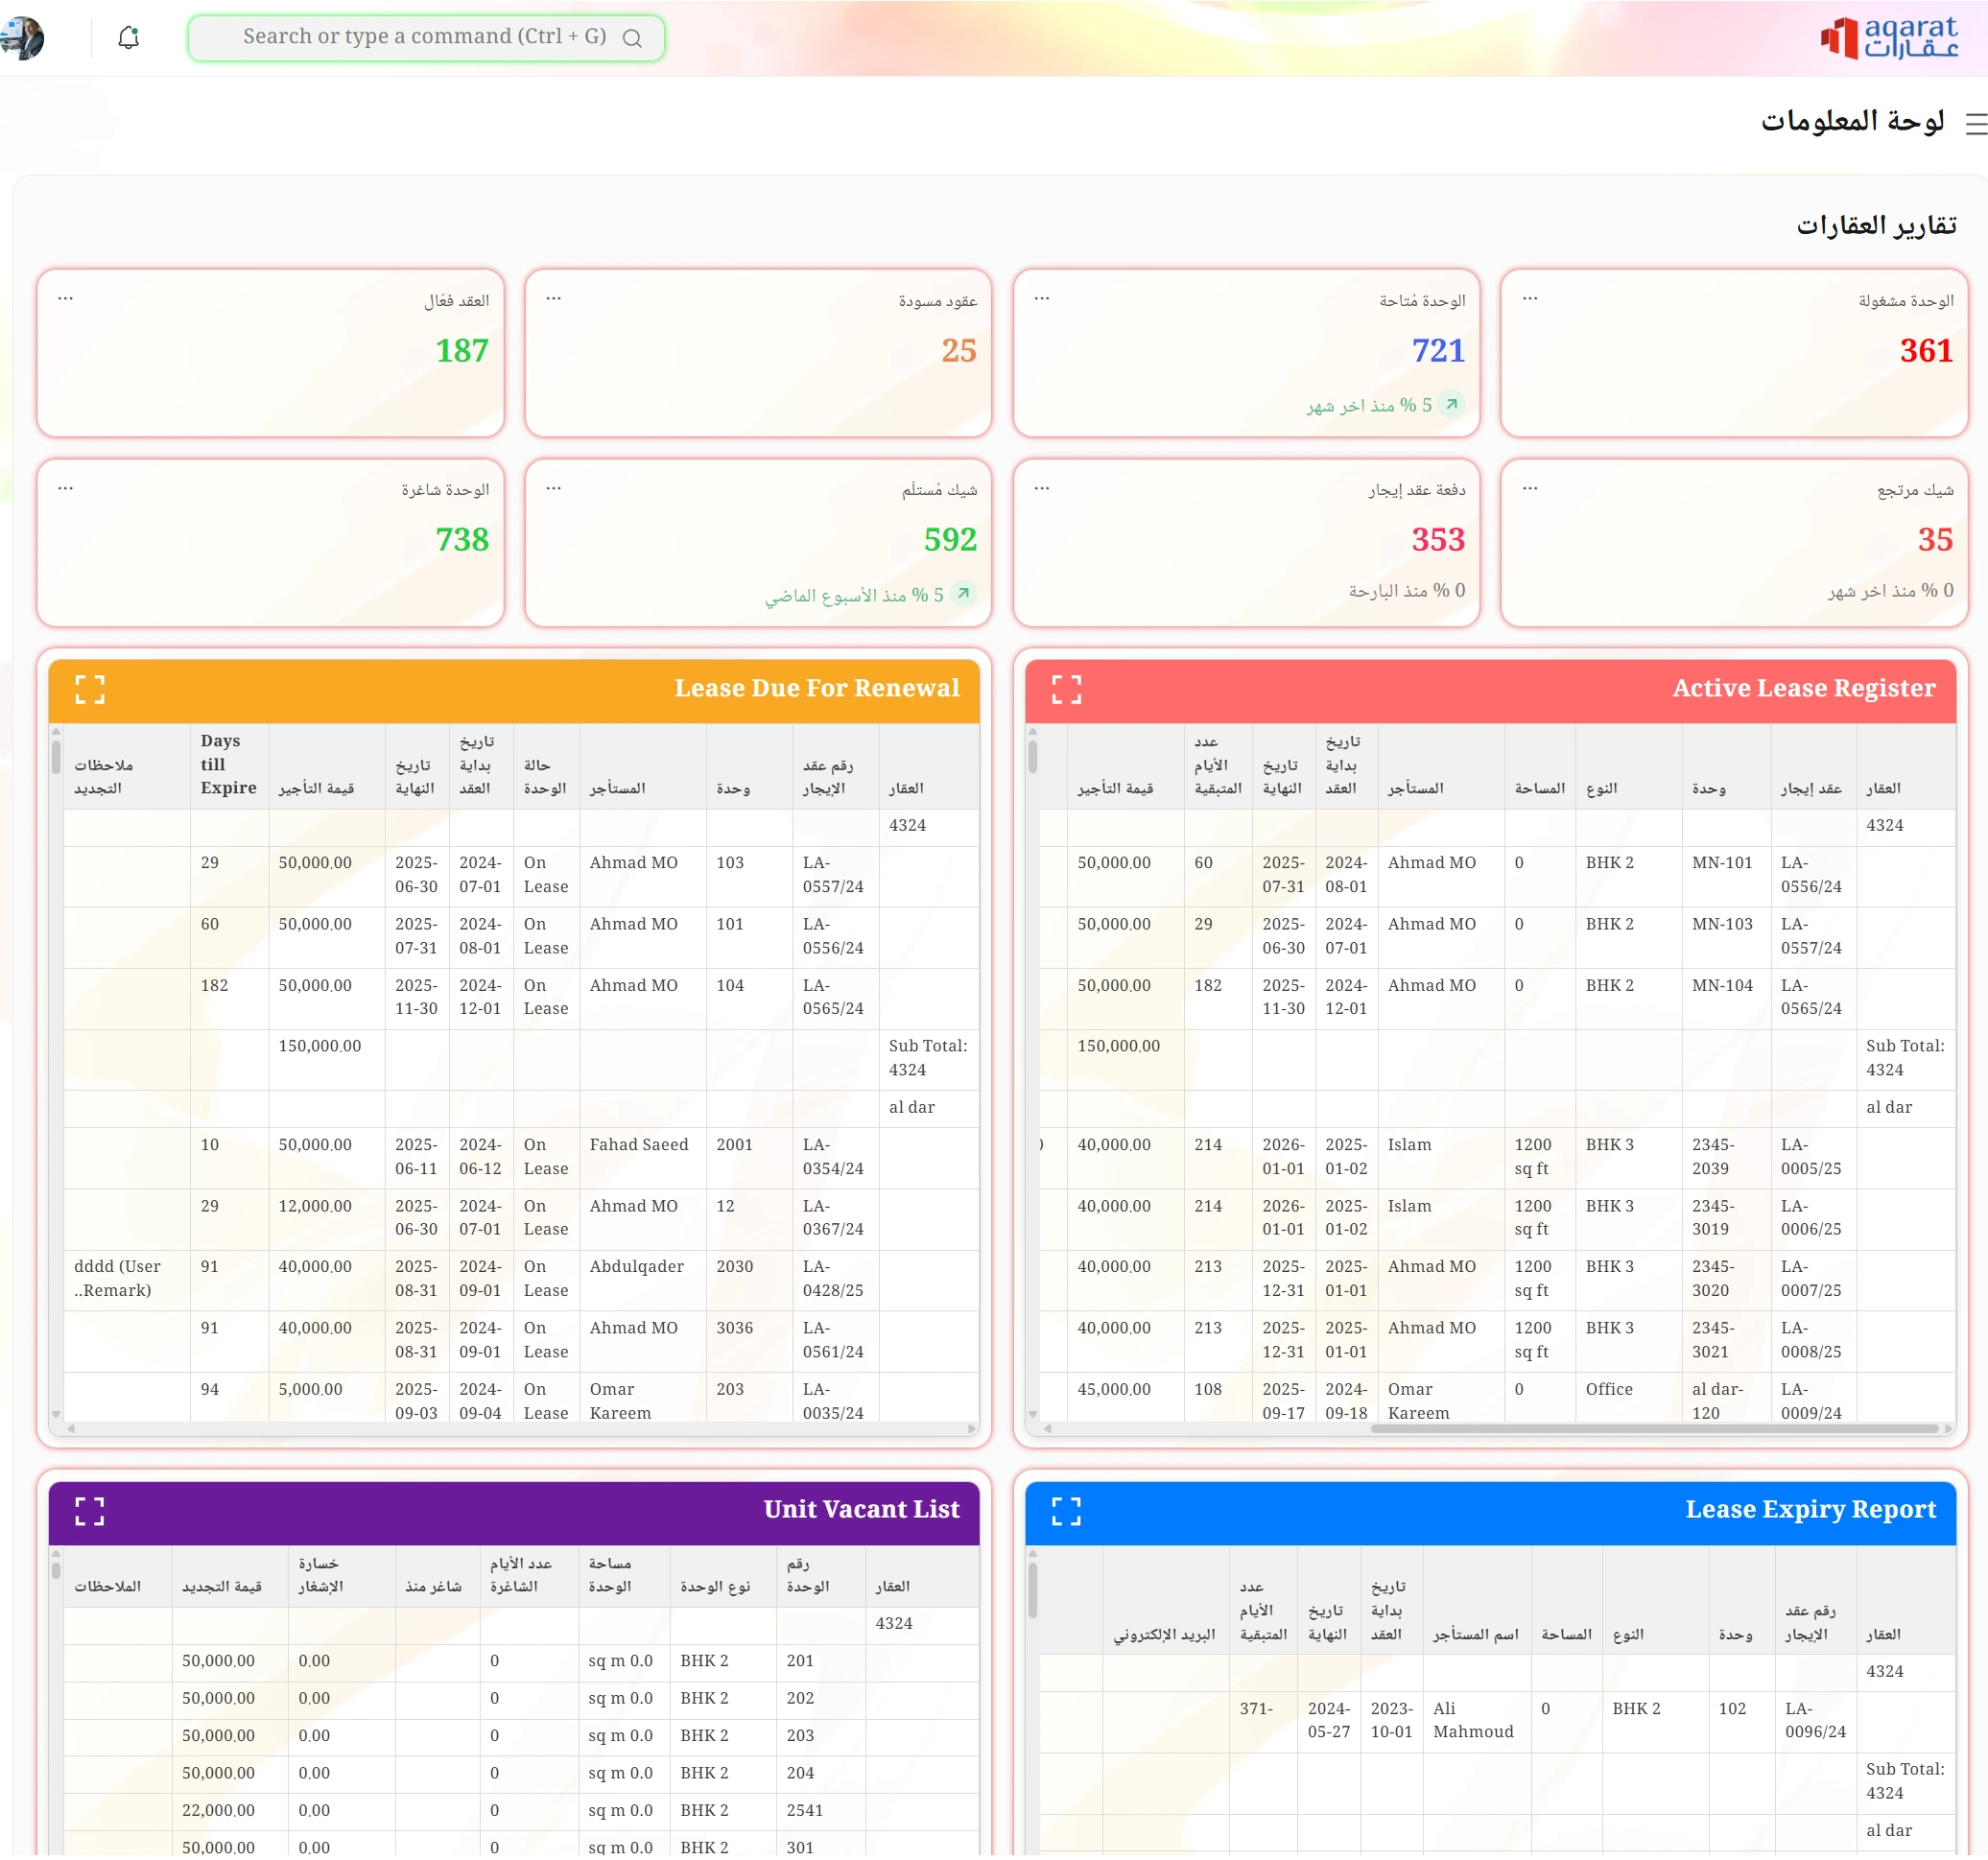Open options menu on the 187 card
1988x1860 pixels.
click(66, 299)
